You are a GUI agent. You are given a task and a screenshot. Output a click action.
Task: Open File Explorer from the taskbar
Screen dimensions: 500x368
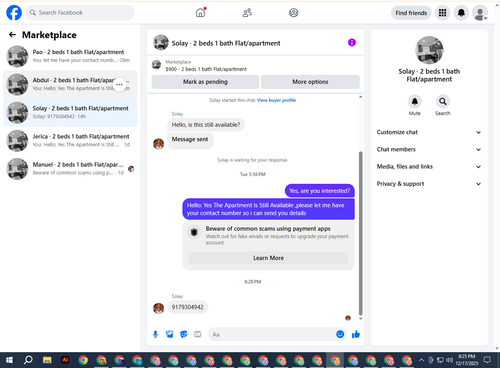pos(47,360)
